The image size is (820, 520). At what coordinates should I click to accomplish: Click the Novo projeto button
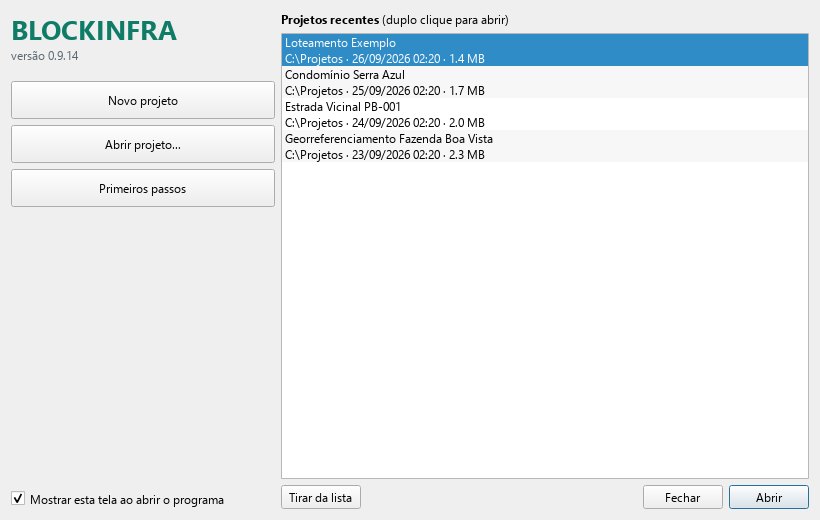pos(143,100)
